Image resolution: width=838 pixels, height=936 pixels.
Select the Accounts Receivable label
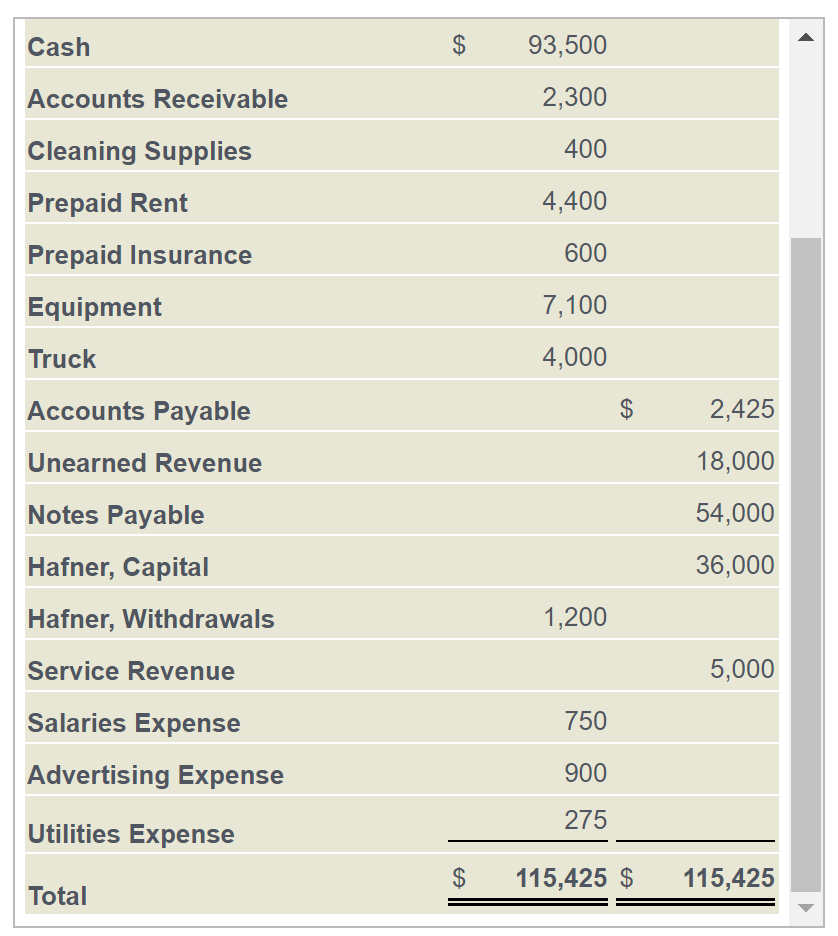click(x=157, y=99)
